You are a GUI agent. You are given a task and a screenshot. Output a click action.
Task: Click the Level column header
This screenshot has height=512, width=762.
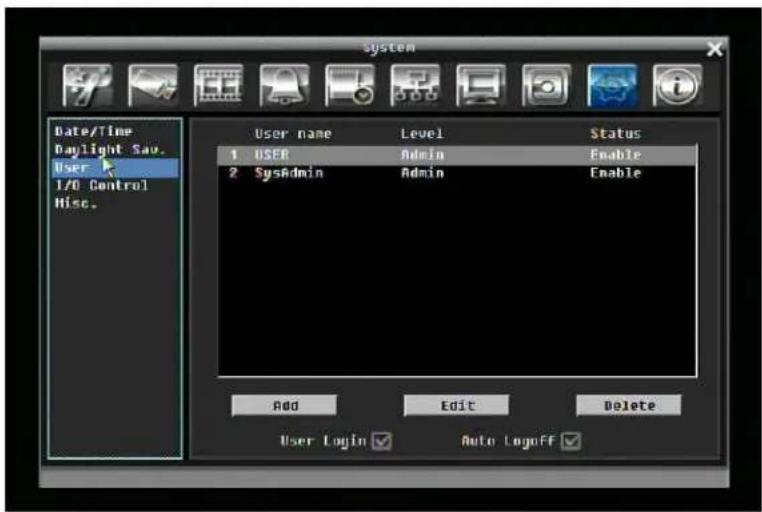click(x=422, y=134)
